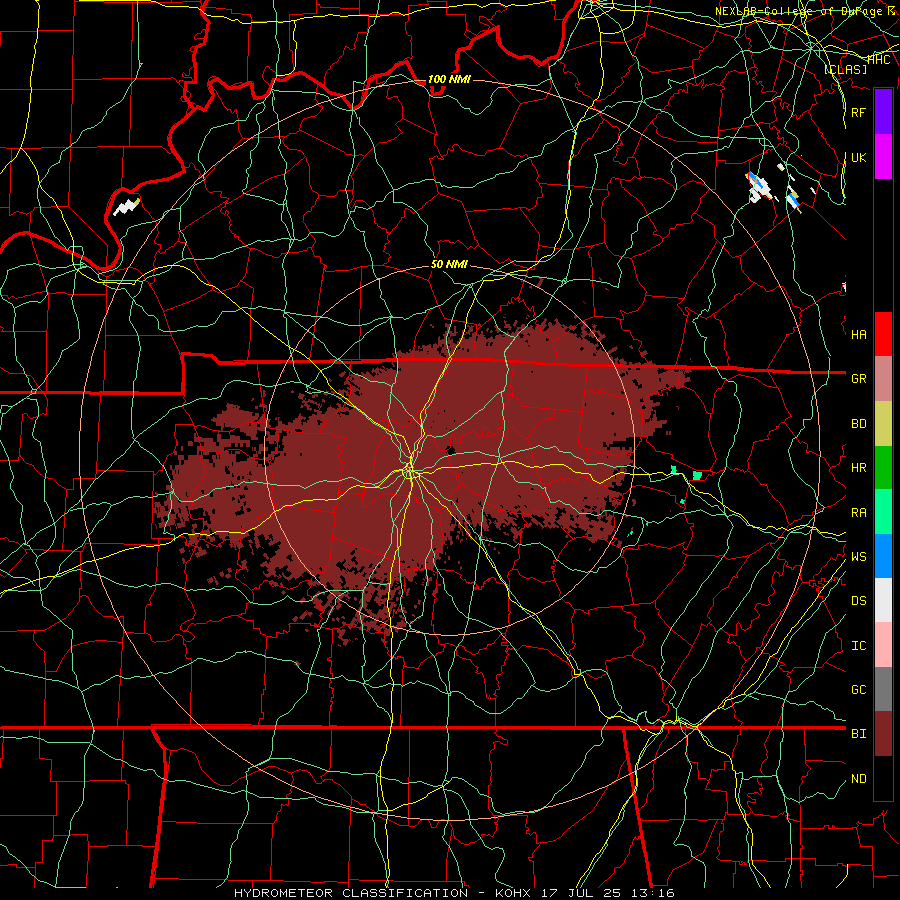Click the BD legend label
Viewport: 900px width, 900px height.
tap(858, 424)
